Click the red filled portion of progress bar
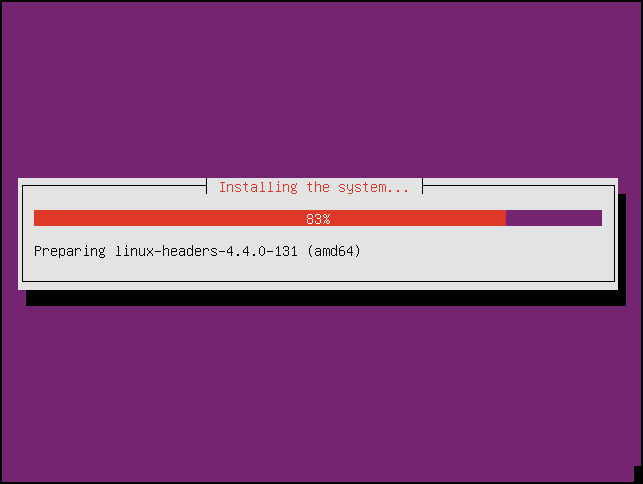The width and height of the screenshot is (643, 484). tap(270, 218)
